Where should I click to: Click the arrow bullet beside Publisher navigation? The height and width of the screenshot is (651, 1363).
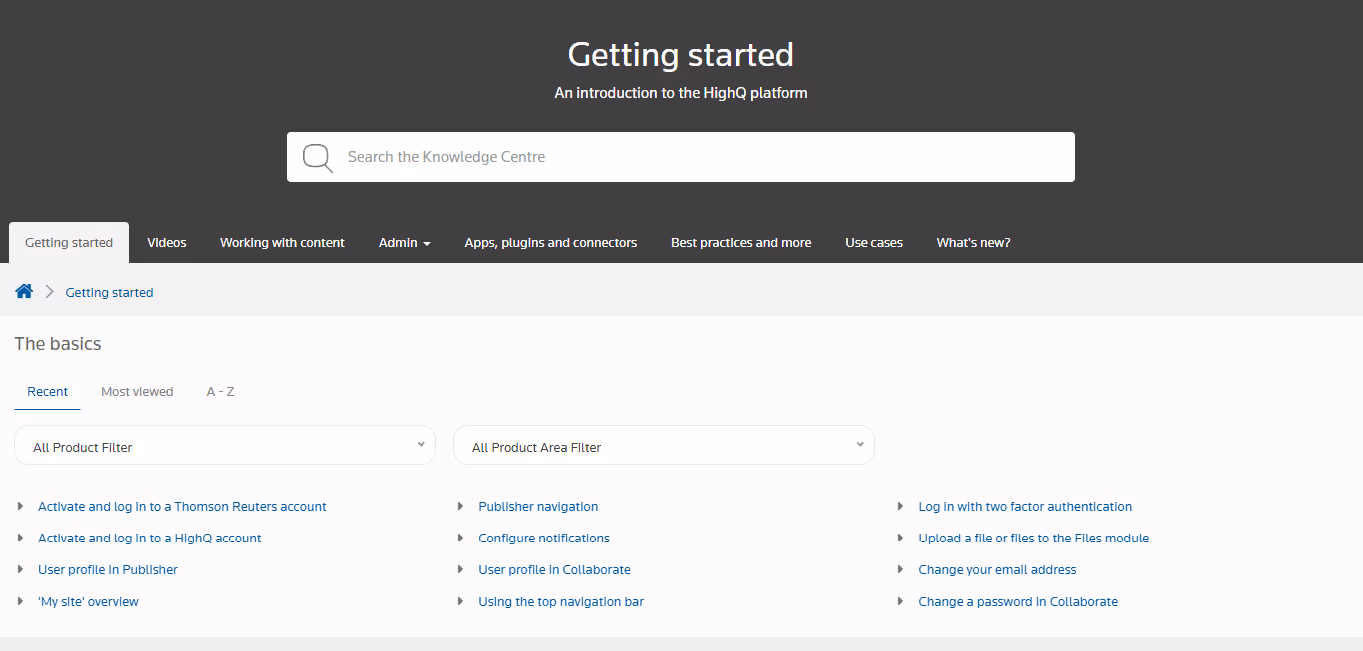point(460,506)
